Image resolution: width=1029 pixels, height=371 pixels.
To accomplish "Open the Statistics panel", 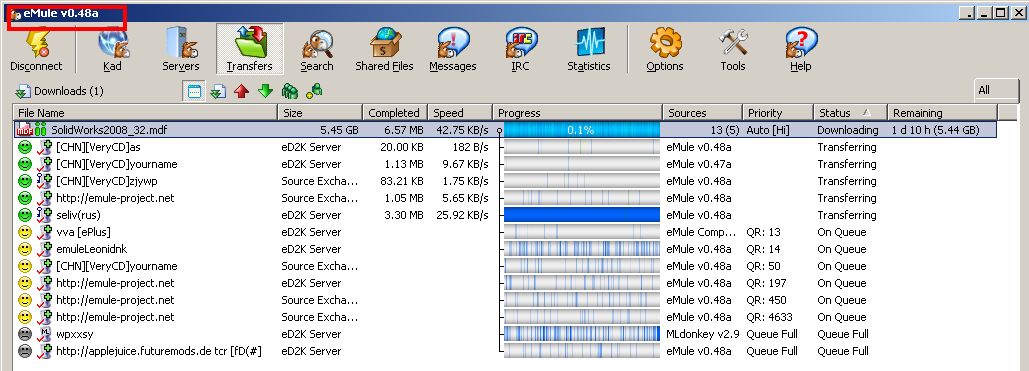I will 589,49.
